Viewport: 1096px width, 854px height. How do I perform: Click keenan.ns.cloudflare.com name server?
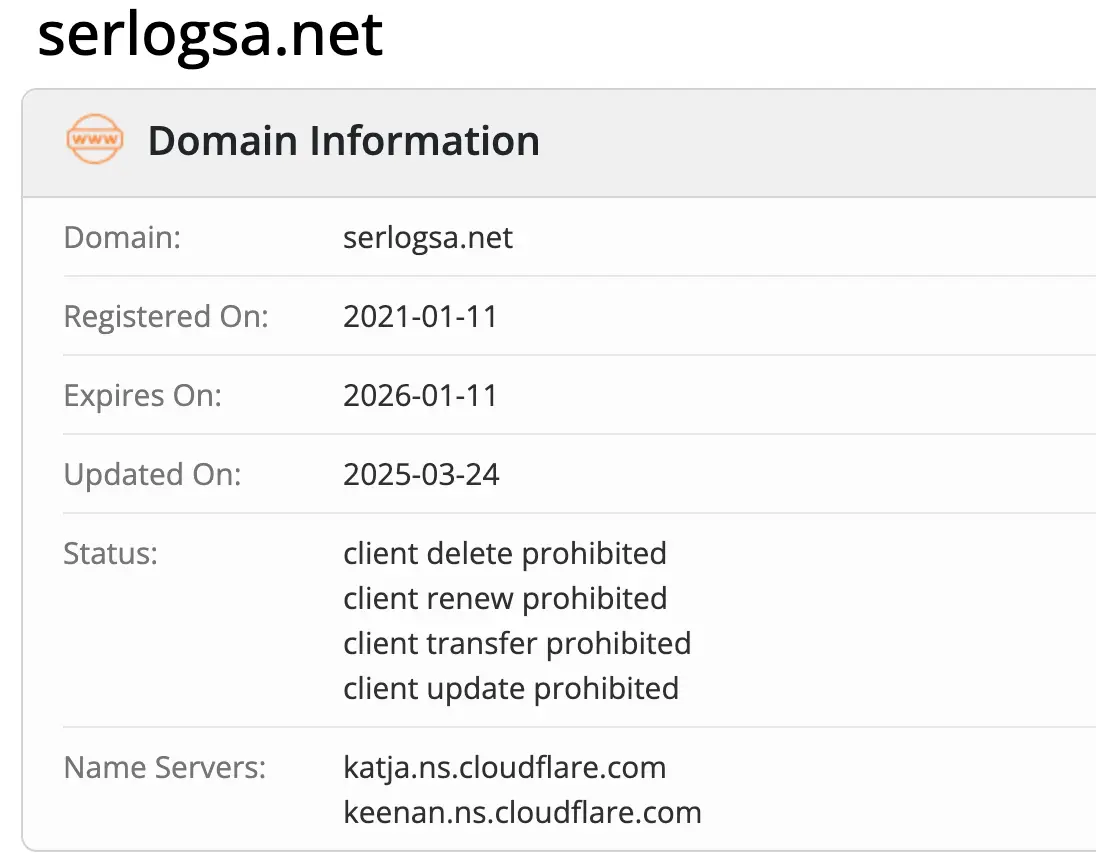522,812
